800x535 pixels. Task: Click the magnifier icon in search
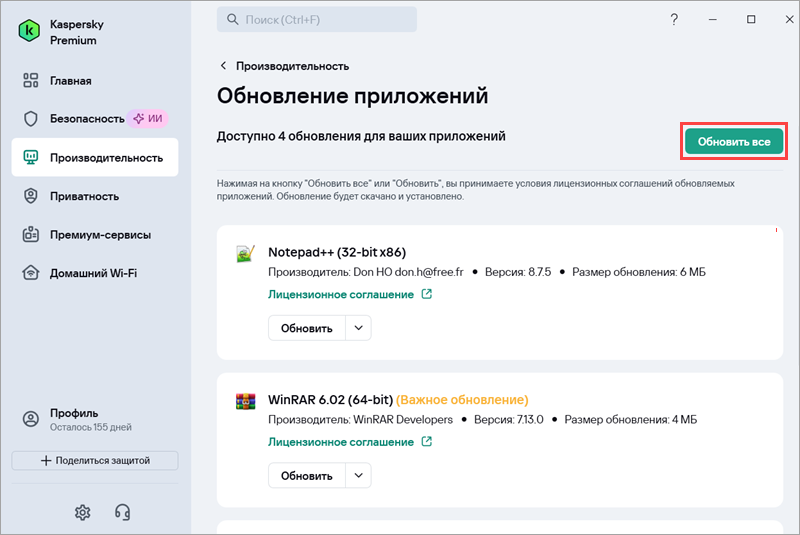[x=233, y=19]
